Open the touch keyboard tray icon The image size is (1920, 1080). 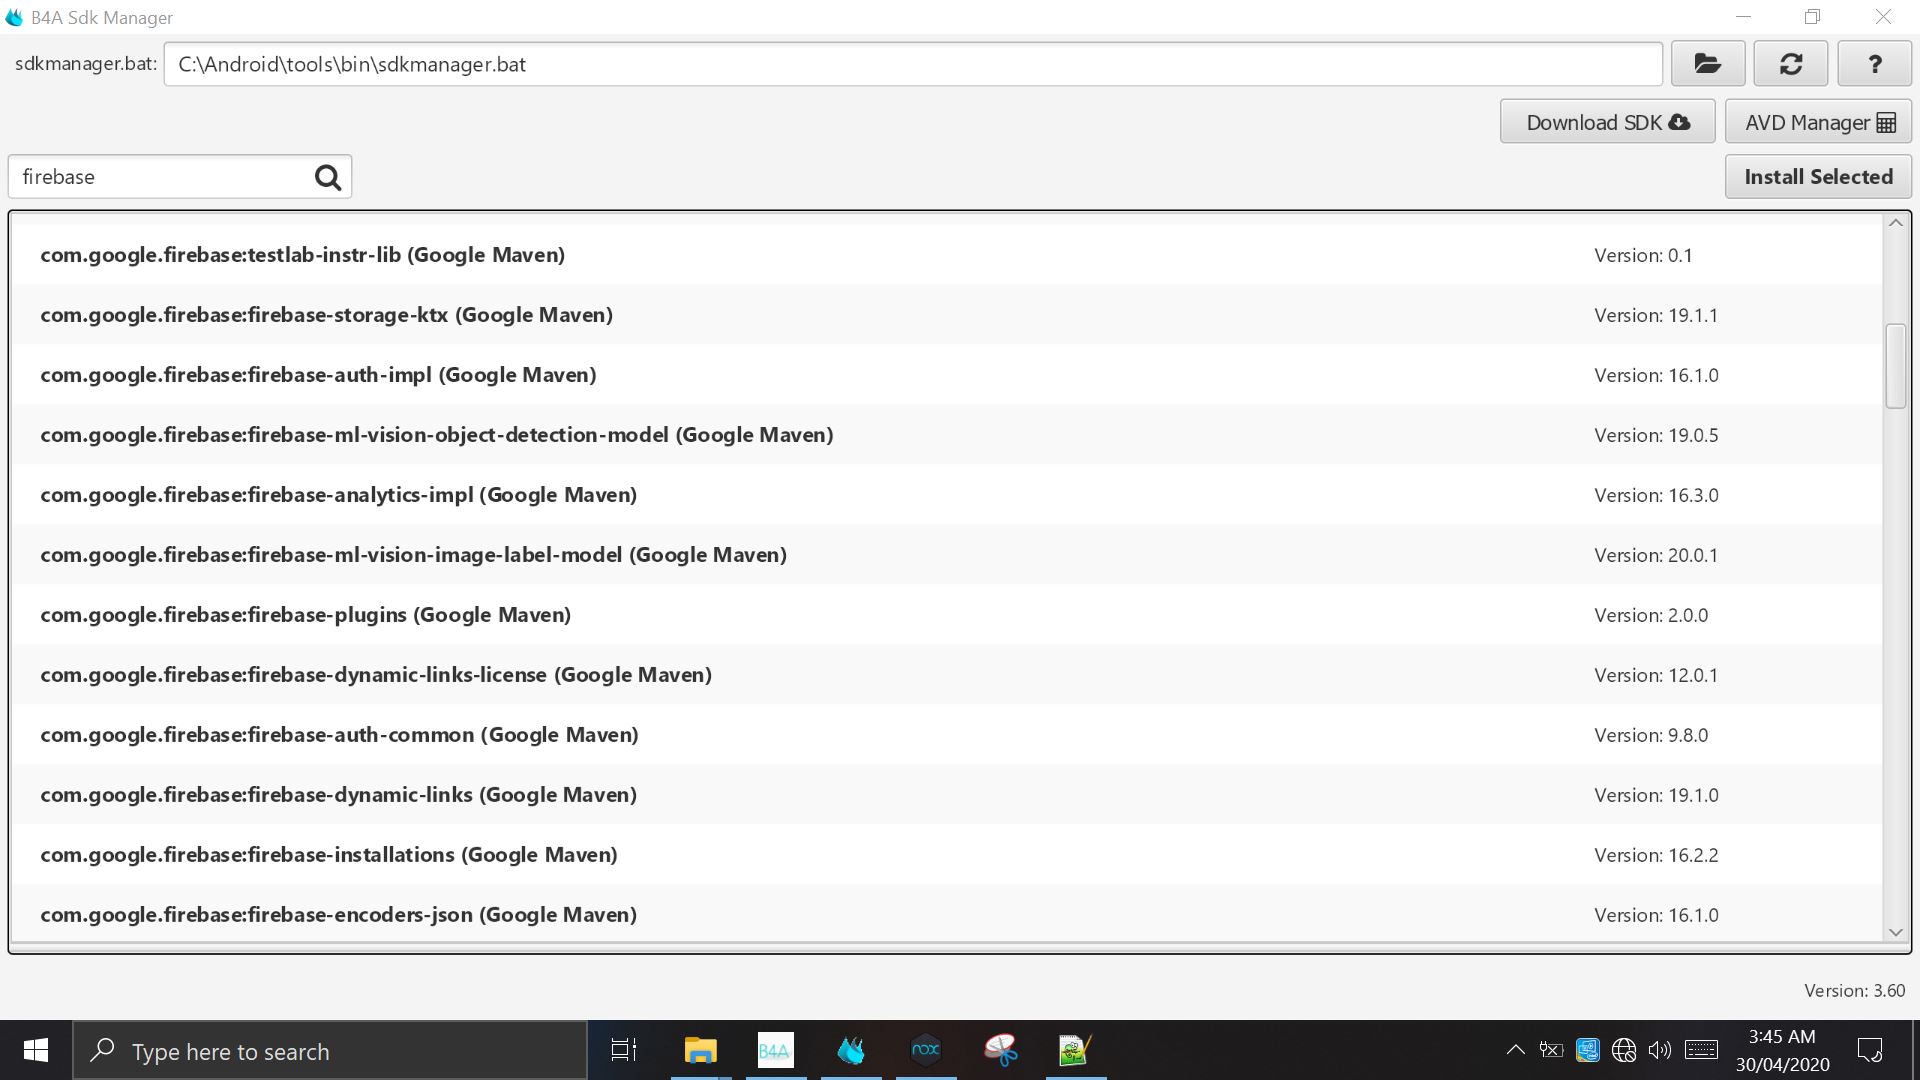point(1701,1050)
